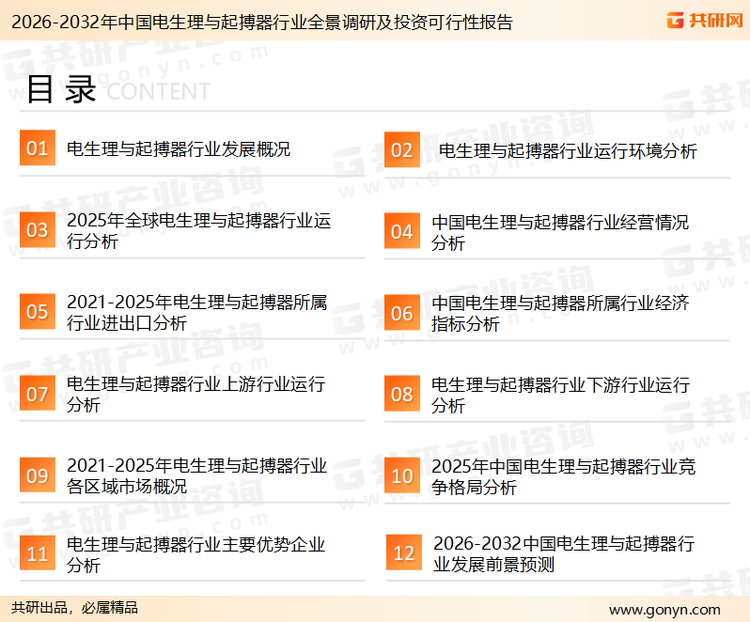Click the 目录 heading

61,89
